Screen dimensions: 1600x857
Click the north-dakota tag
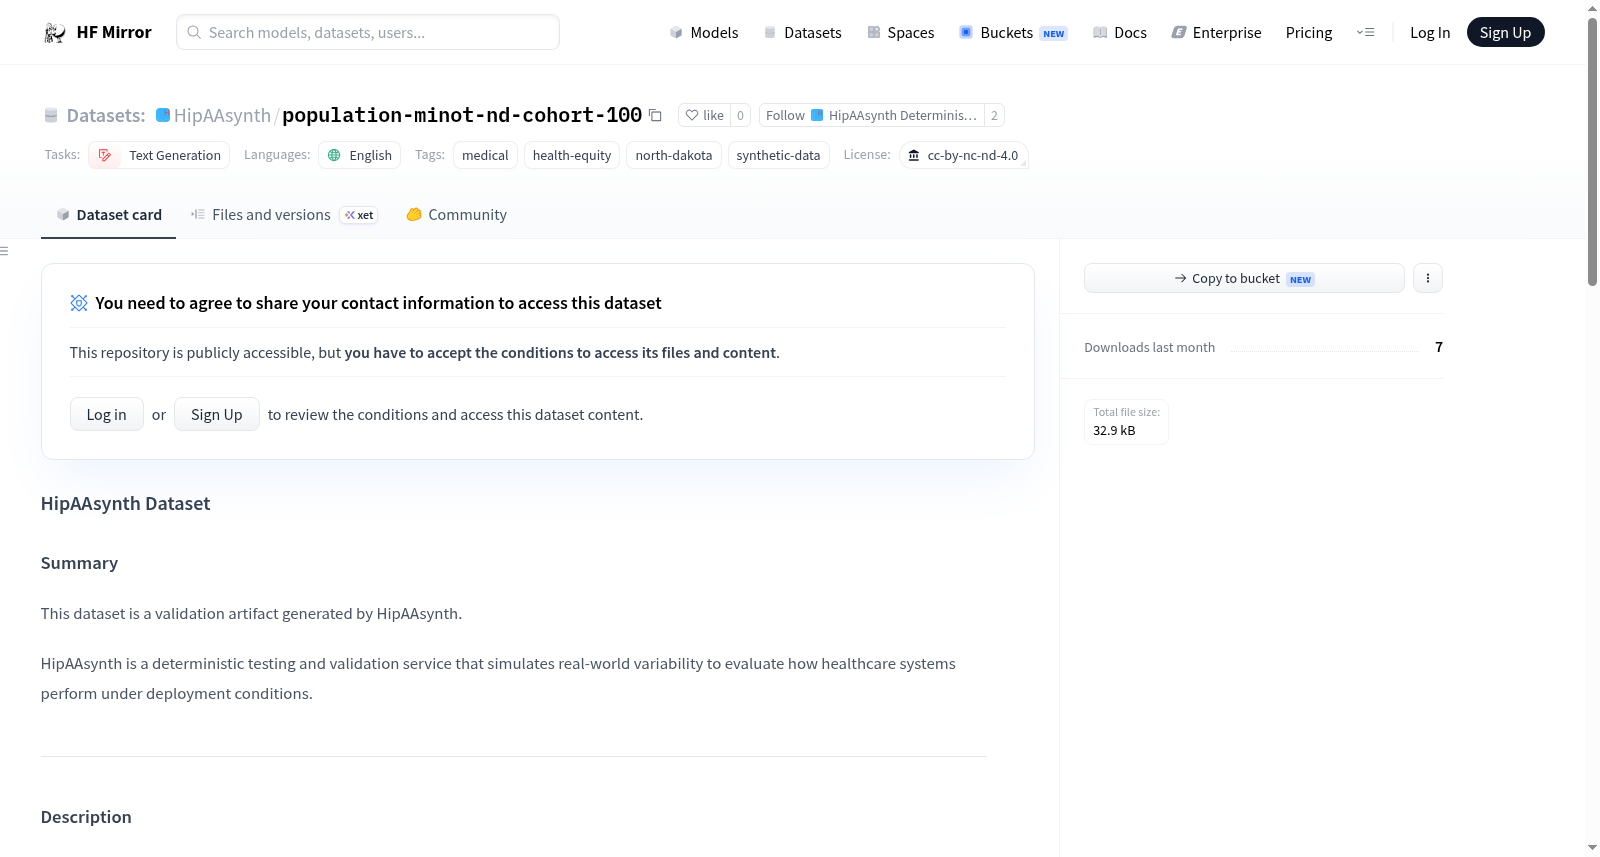pyautogui.click(x=674, y=155)
